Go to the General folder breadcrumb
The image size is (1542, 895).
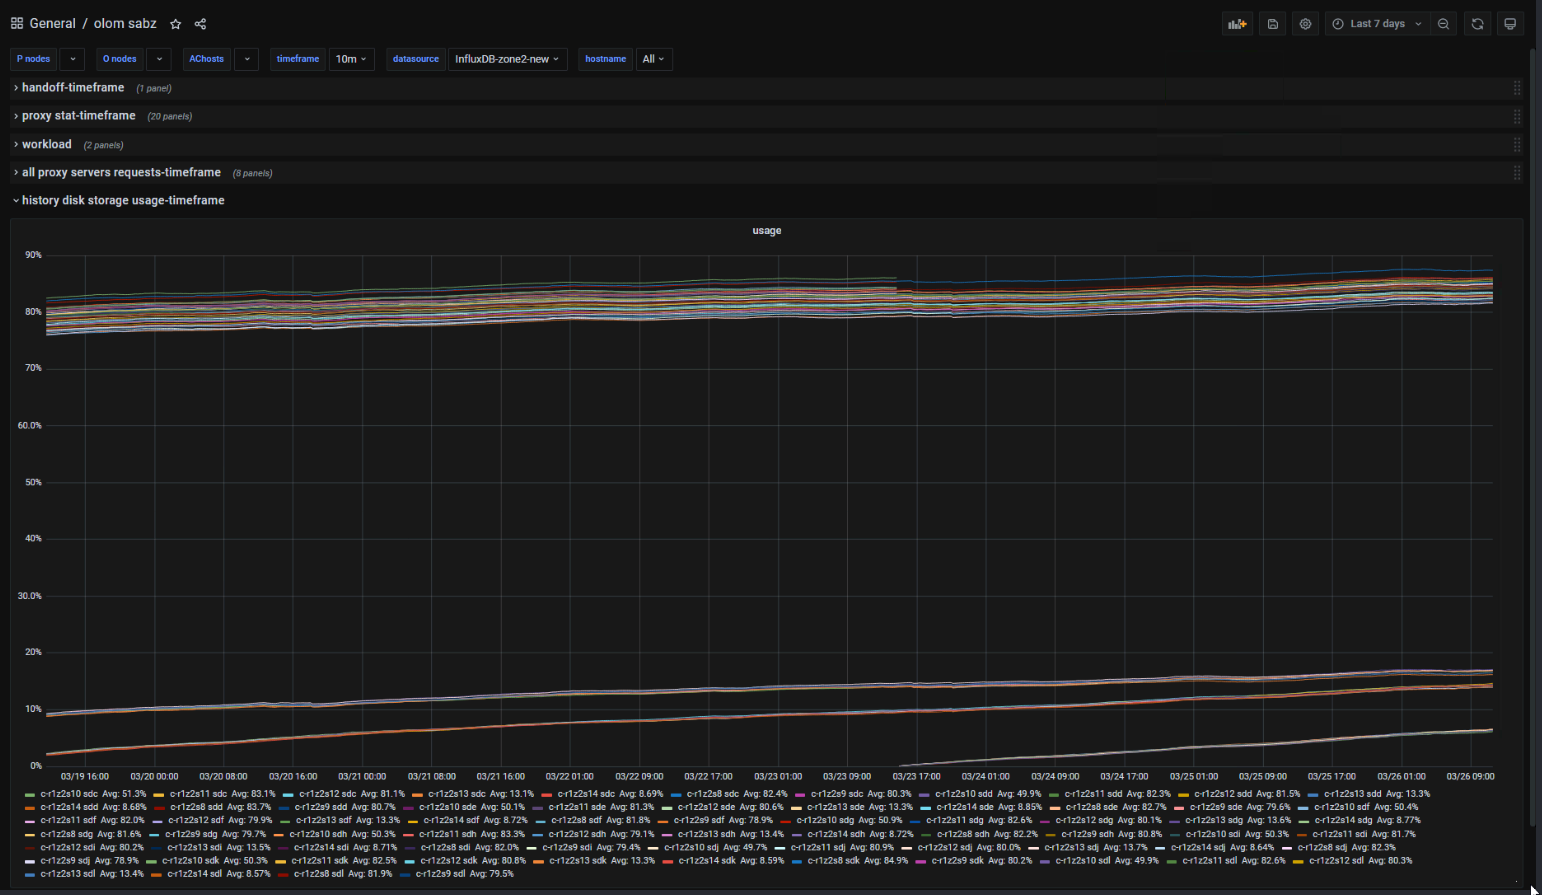(52, 24)
